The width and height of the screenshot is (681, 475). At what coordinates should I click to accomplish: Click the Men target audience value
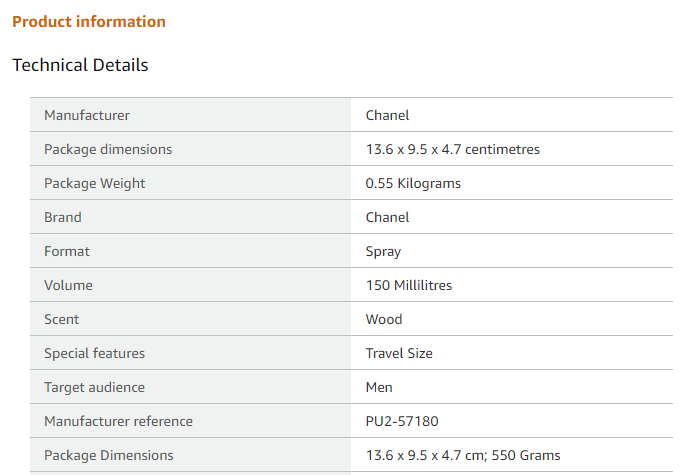[379, 387]
